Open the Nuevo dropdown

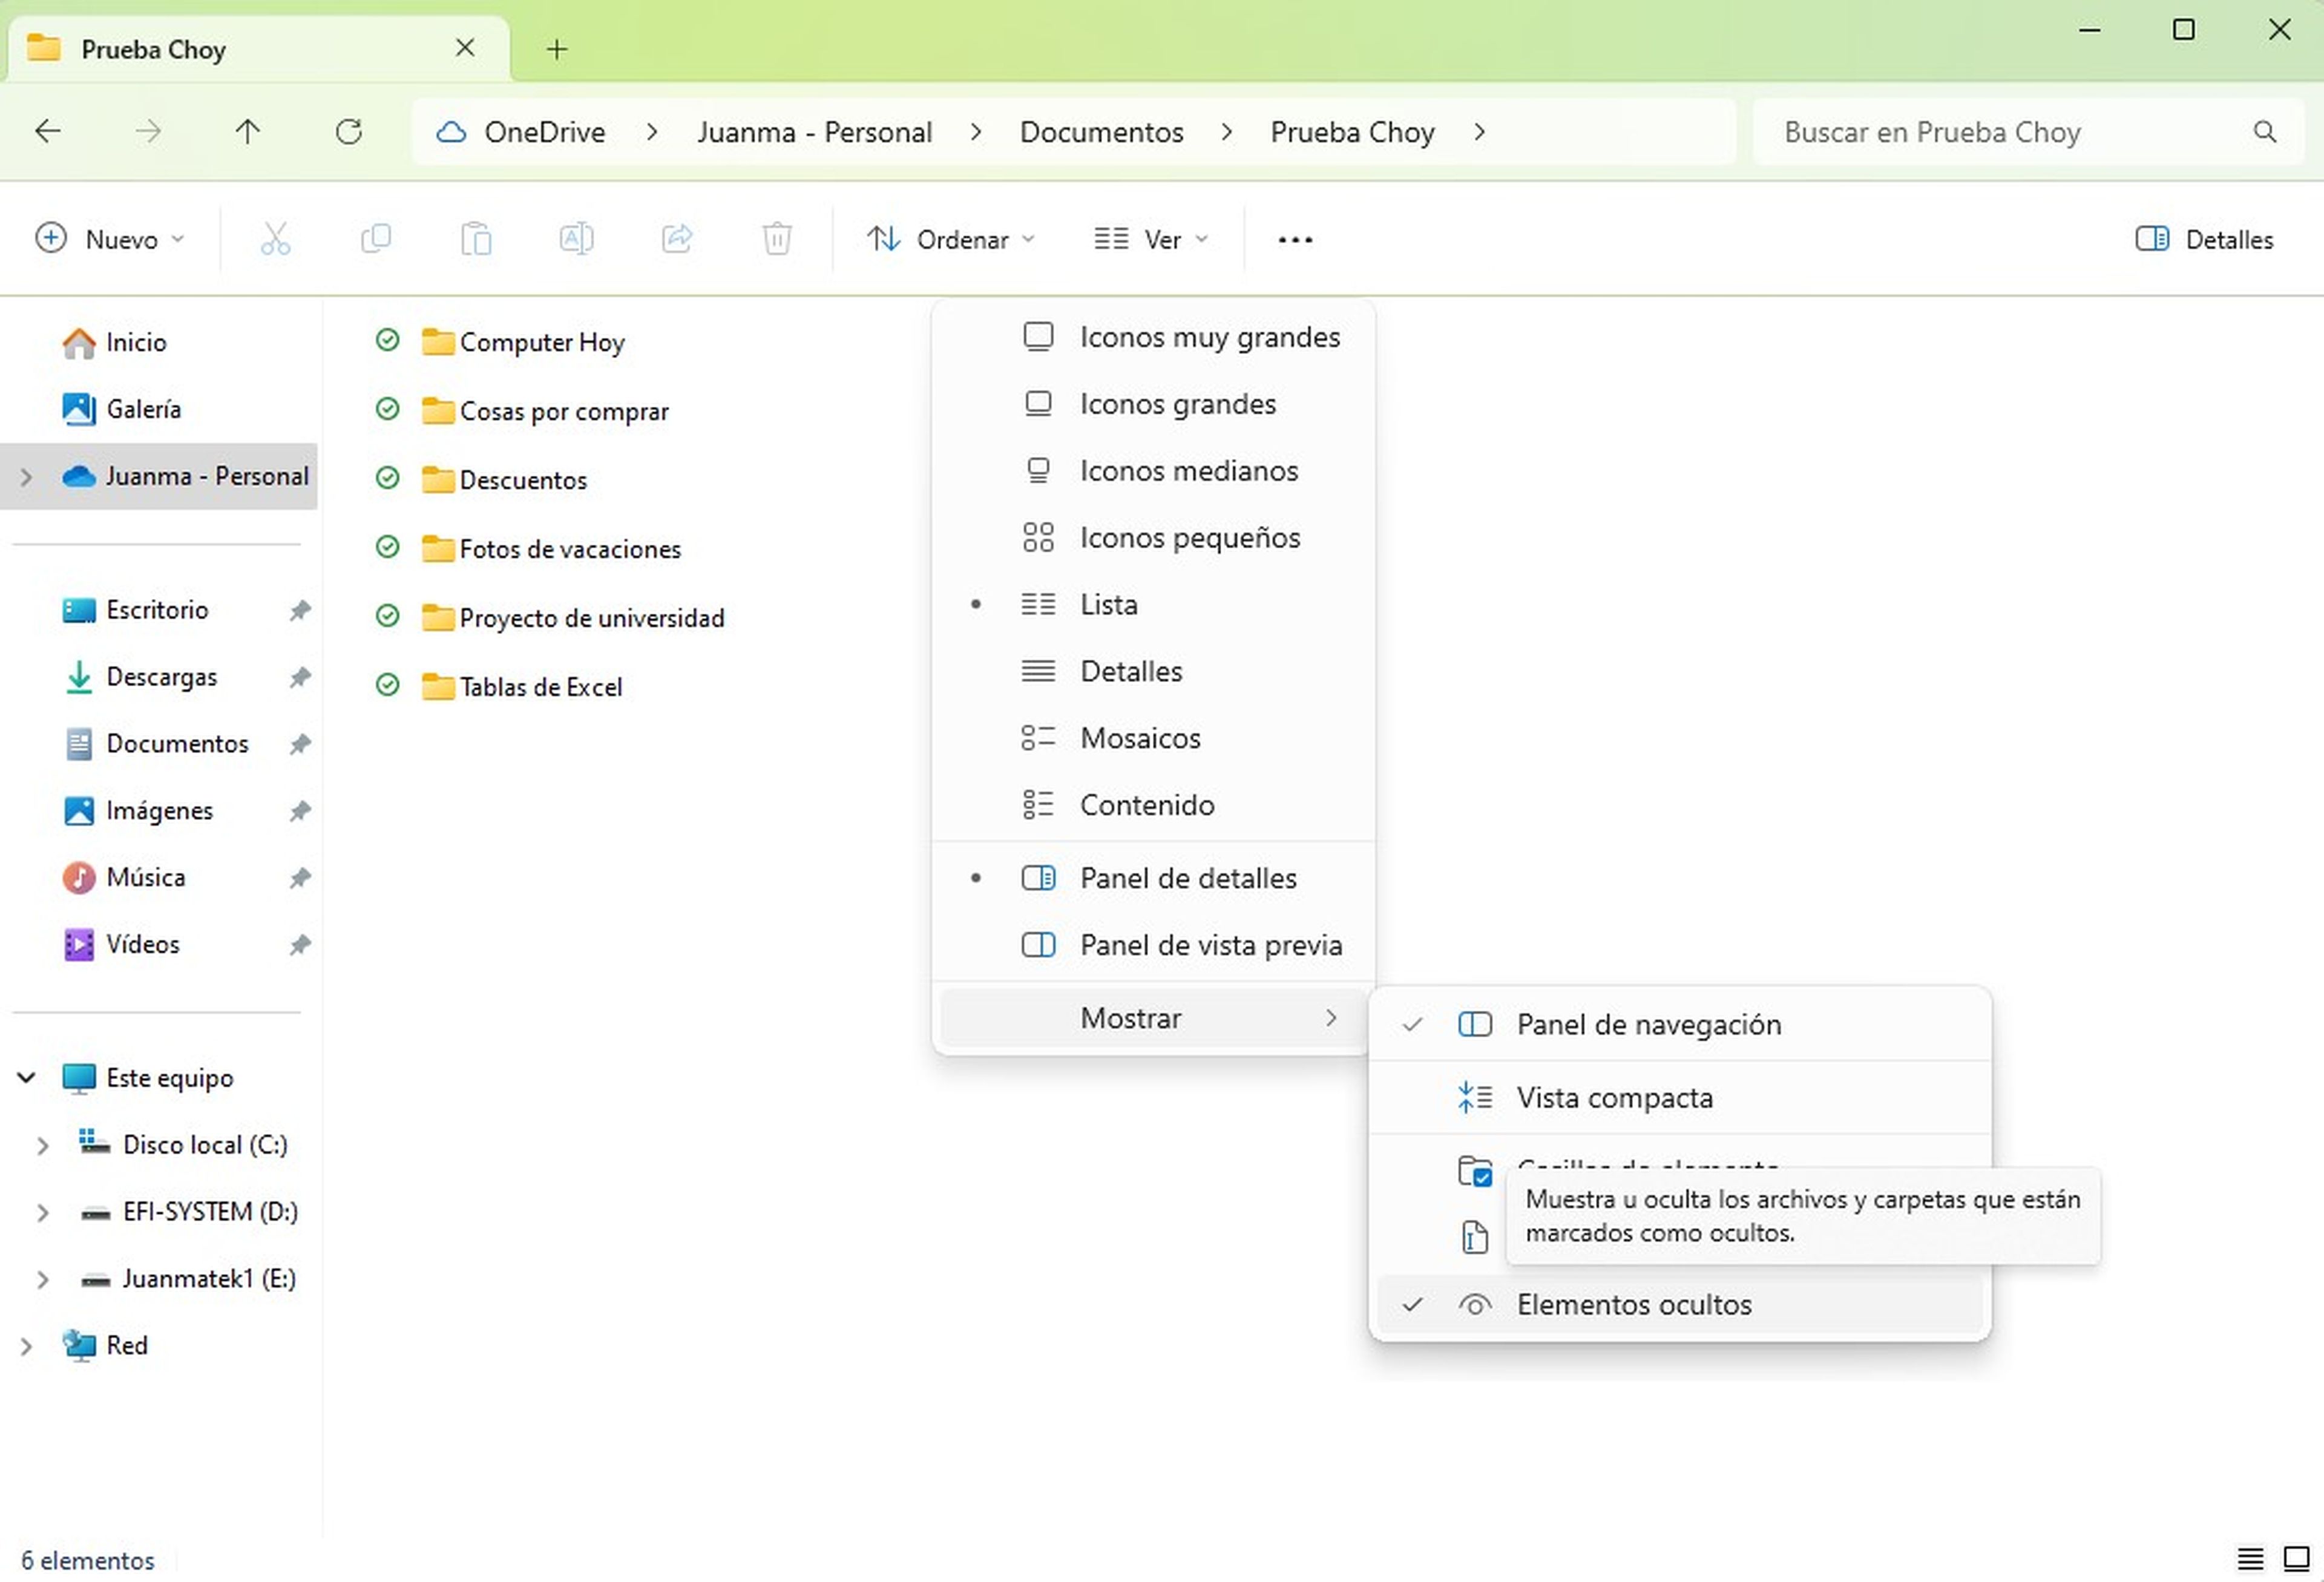[x=110, y=239]
